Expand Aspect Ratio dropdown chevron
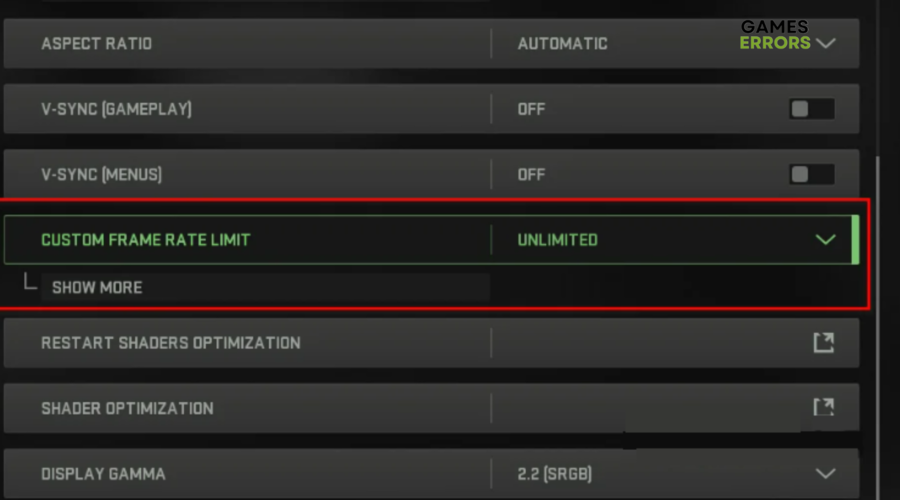The image size is (900, 500). pos(825,44)
